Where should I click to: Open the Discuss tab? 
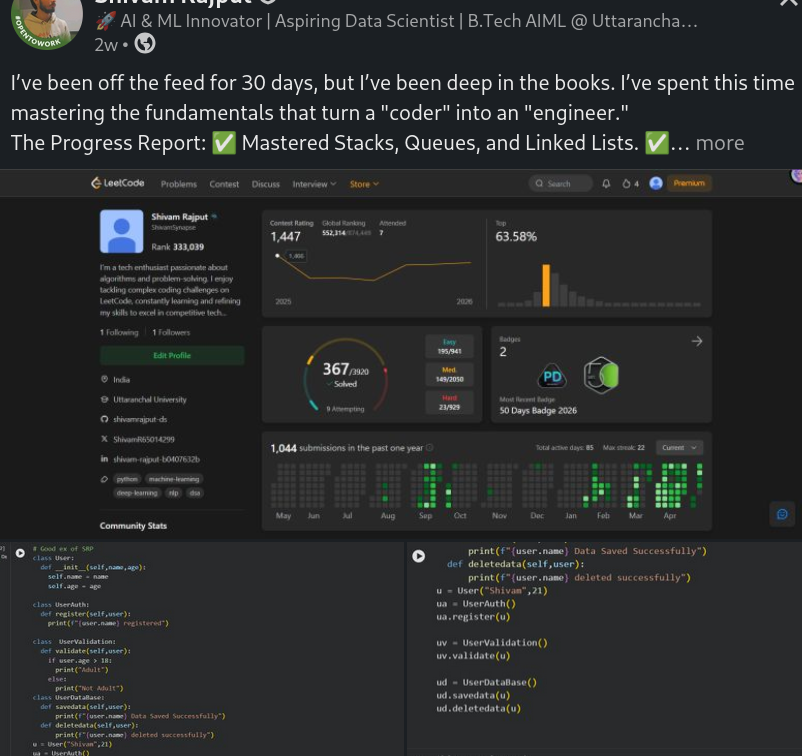tap(265, 184)
